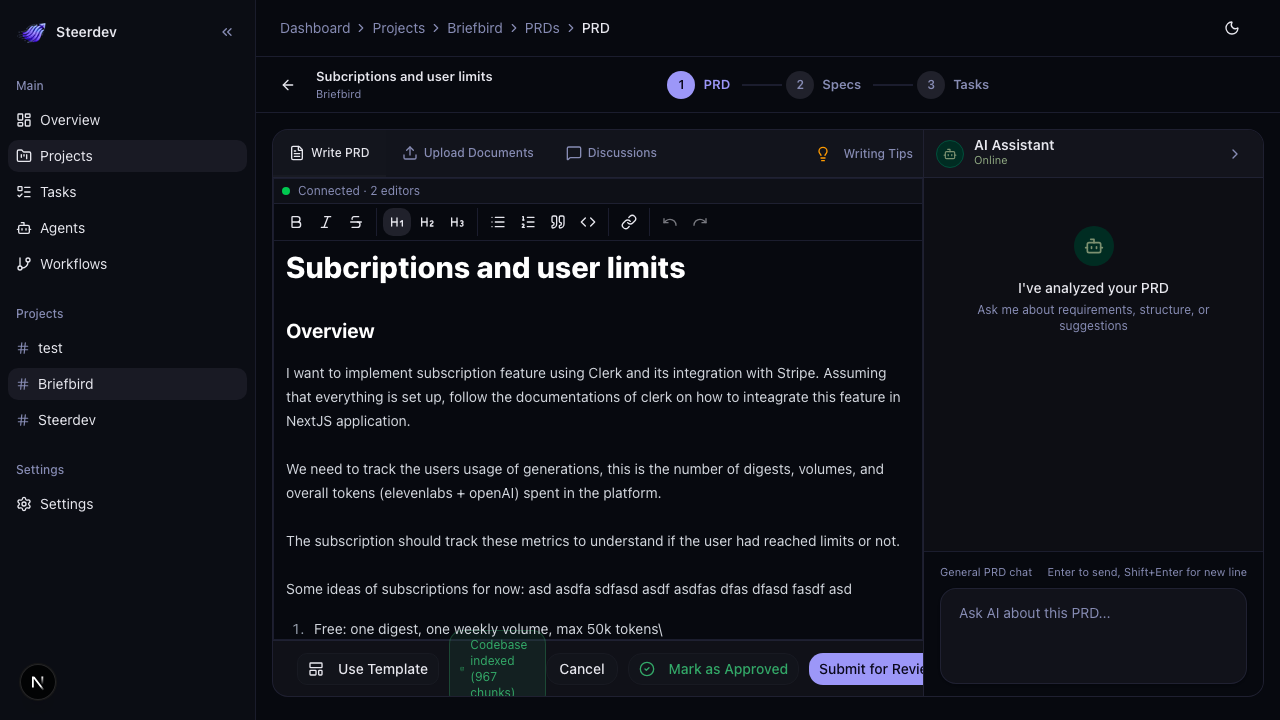The width and height of the screenshot is (1280, 720).
Task: Expand the AI Assistant panel
Action: coord(1235,153)
